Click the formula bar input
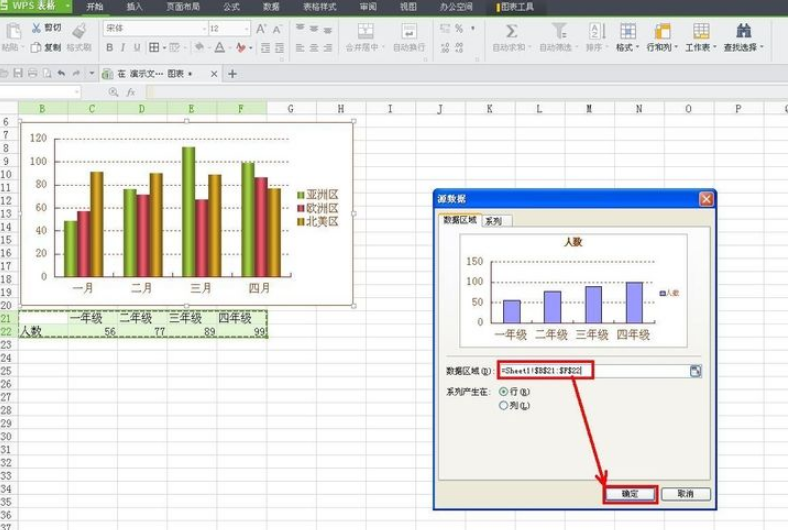788x530 pixels. pyautogui.click(x=466, y=92)
